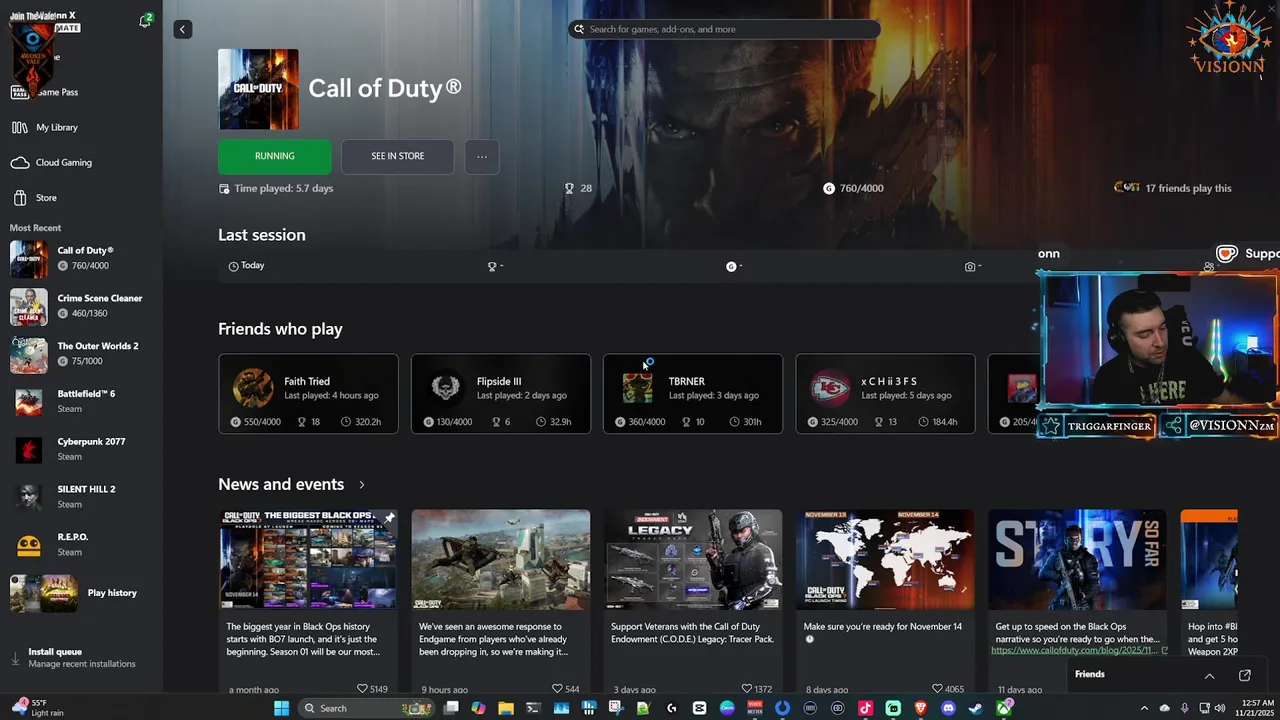Click the microphone tray icon
The width and height of the screenshot is (1280, 720).
pos(1185,708)
